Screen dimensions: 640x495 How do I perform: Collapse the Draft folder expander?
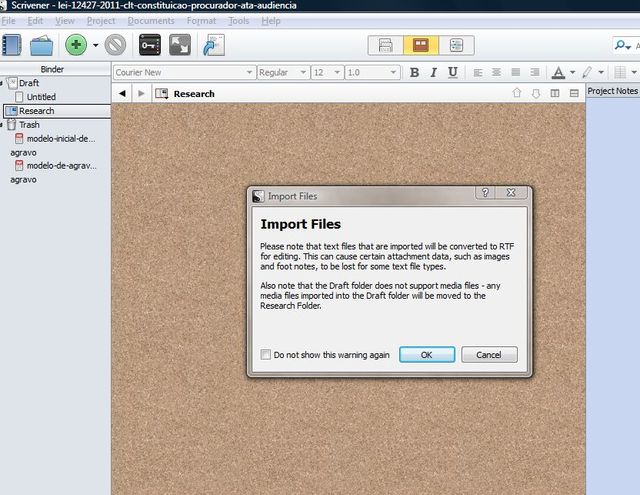pyautogui.click(x=2, y=83)
